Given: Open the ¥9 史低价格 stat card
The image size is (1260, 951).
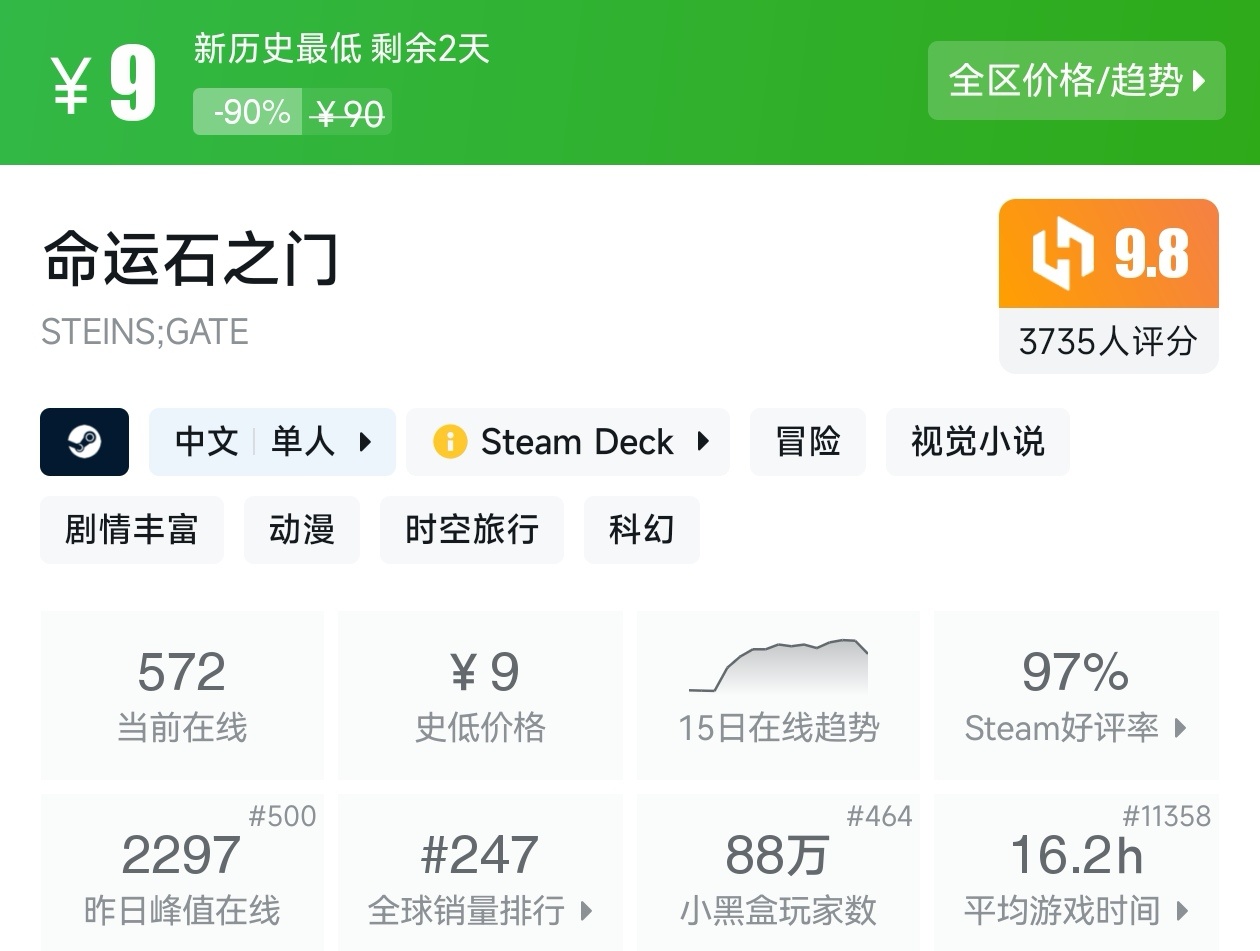Looking at the screenshot, I should (x=481, y=695).
